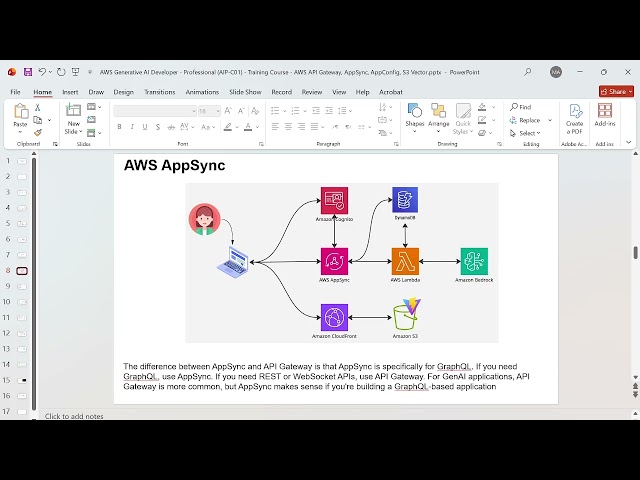Open the Paste clipboard icon
The image size is (640, 480).
(x=20, y=111)
